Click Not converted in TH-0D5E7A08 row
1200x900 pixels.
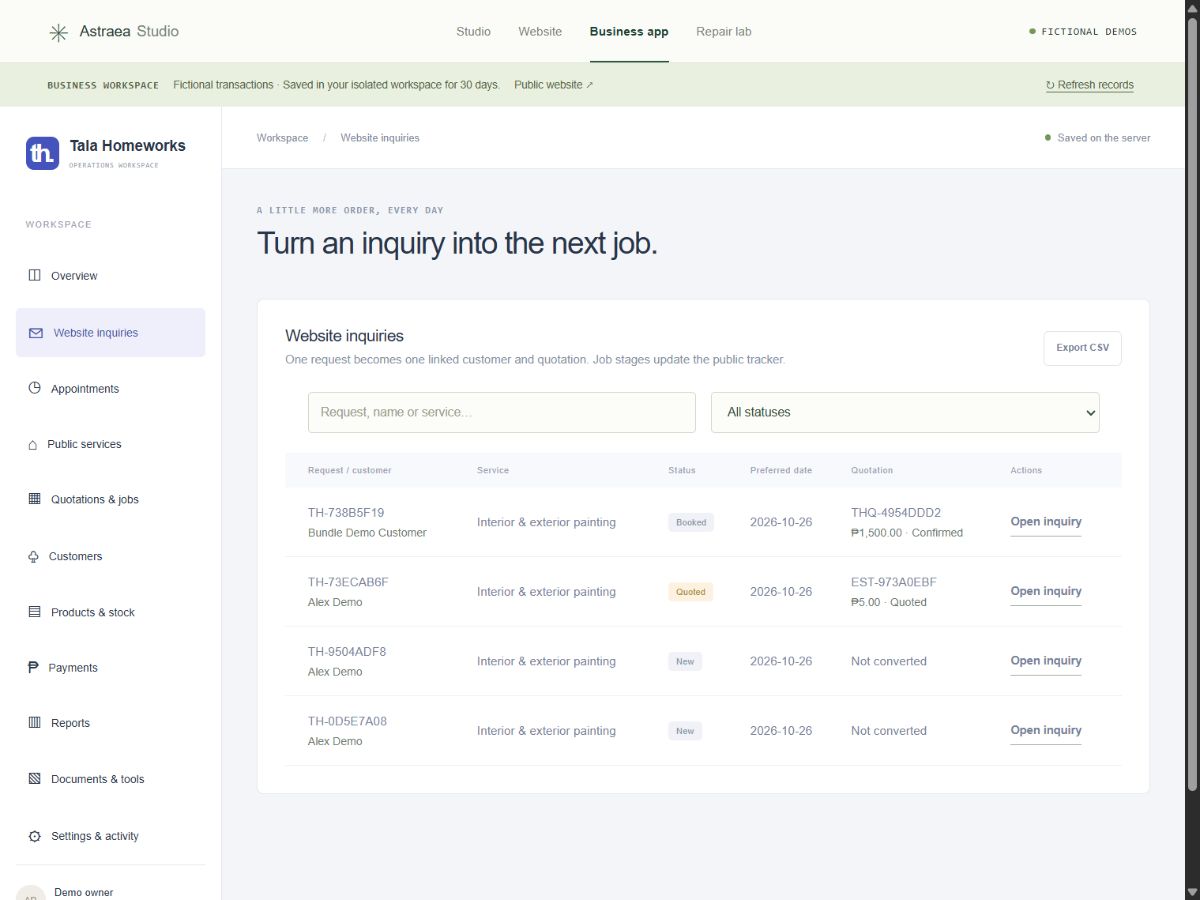click(x=889, y=731)
